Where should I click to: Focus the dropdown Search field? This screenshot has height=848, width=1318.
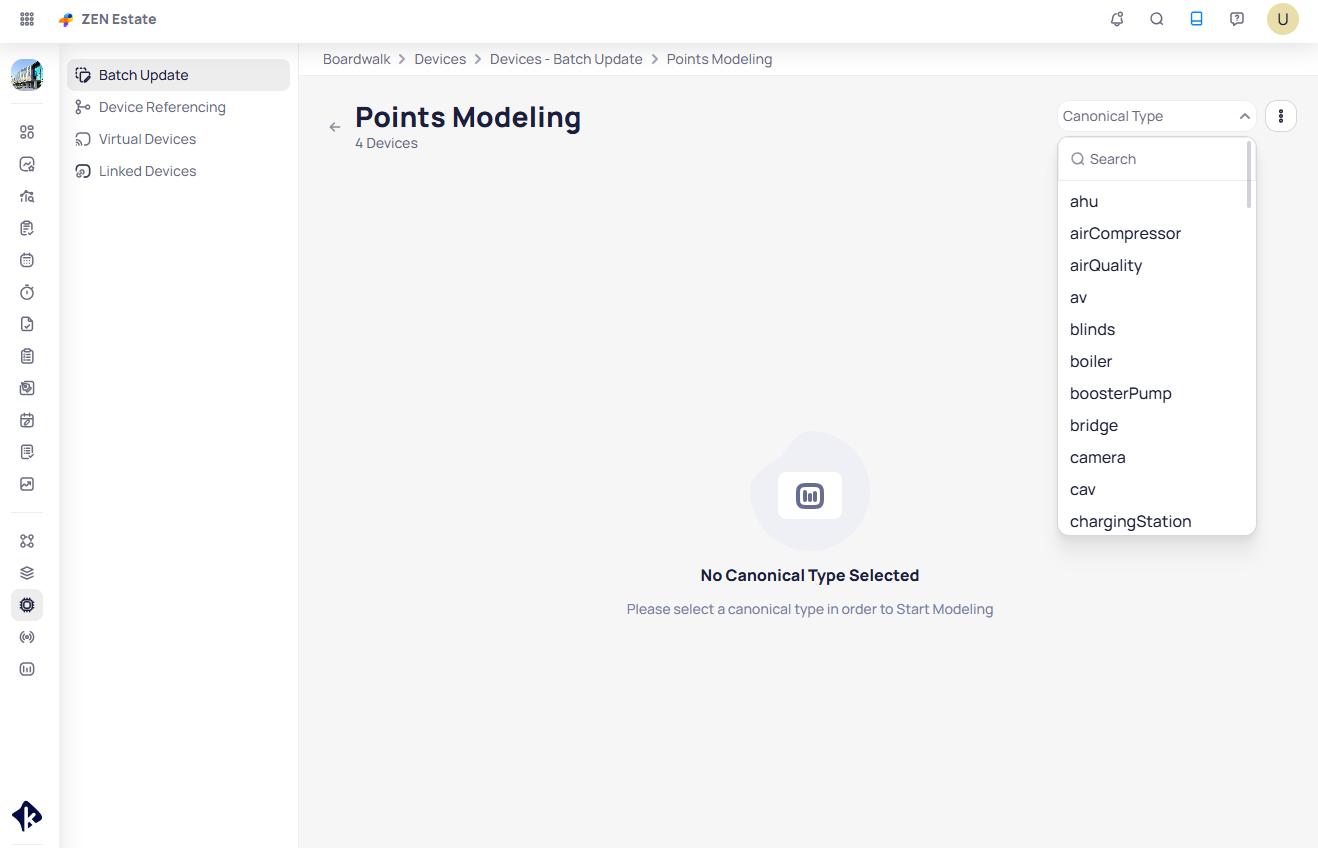tap(1153, 159)
